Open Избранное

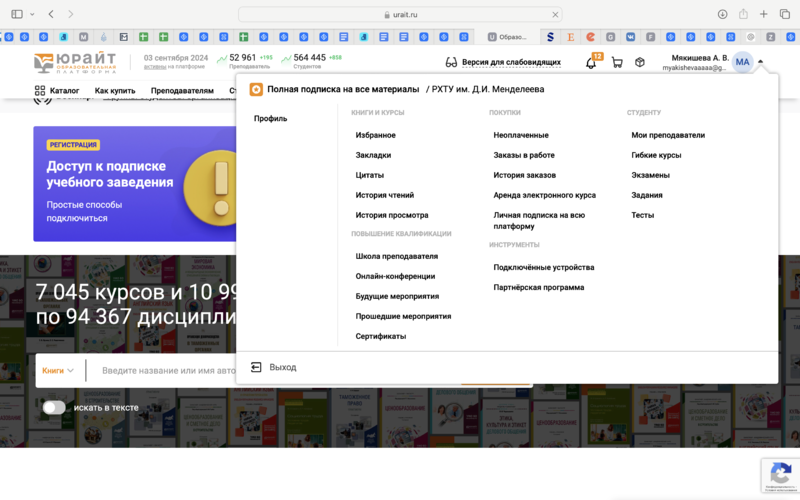[376, 135]
